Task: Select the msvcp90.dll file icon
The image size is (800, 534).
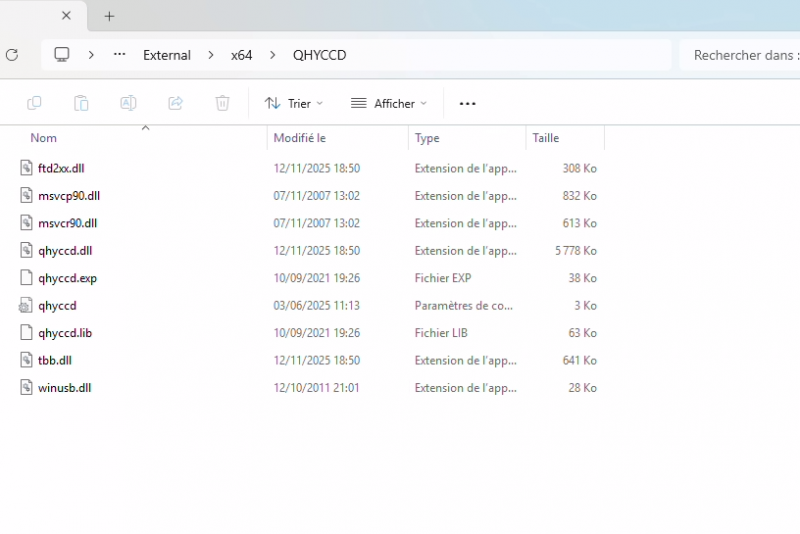Action: coord(26,195)
